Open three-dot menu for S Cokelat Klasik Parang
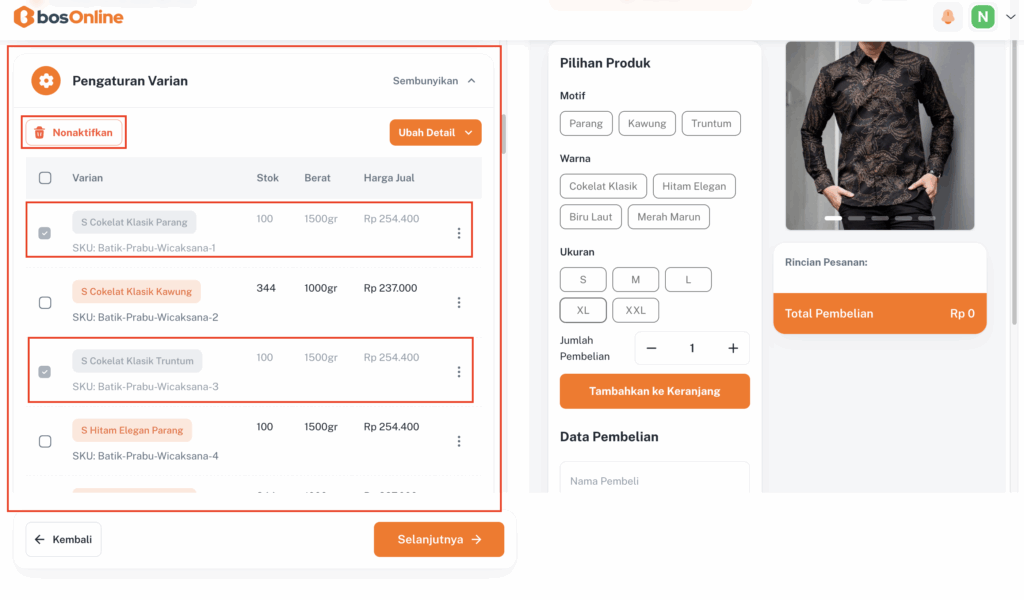This screenshot has width=1024, height=600. pyautogui.click(x=459, y=233)
